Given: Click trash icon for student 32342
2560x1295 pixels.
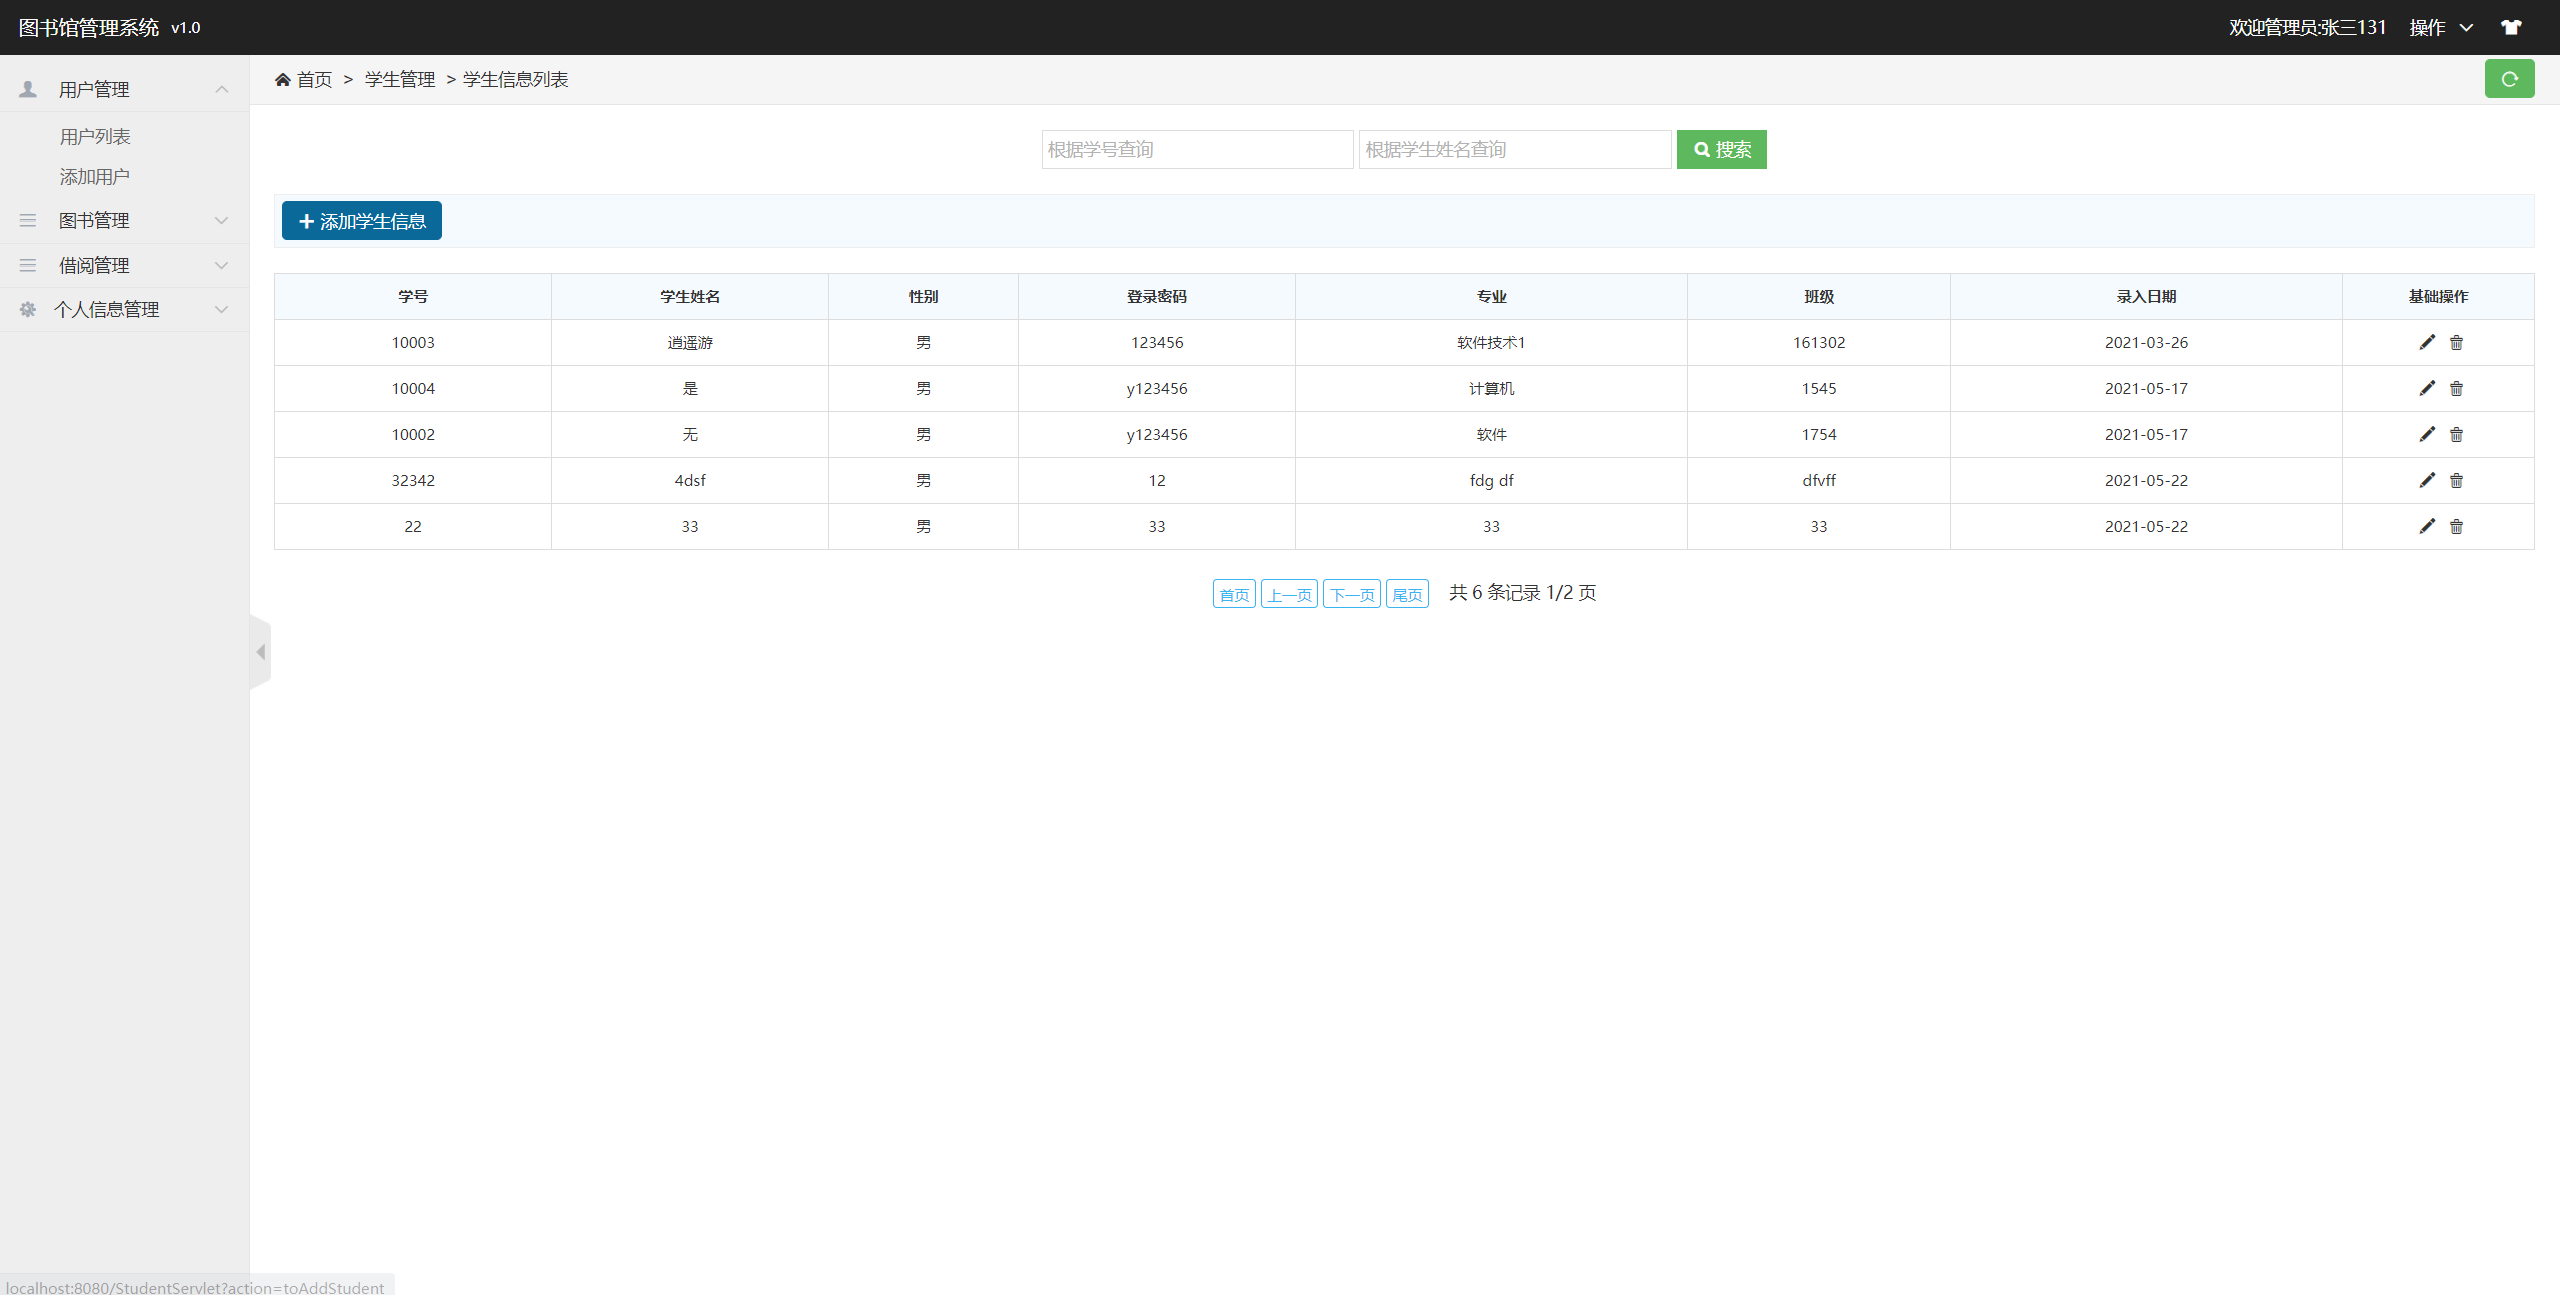Looking at the screenshot, I should [x=2456, y=480].
